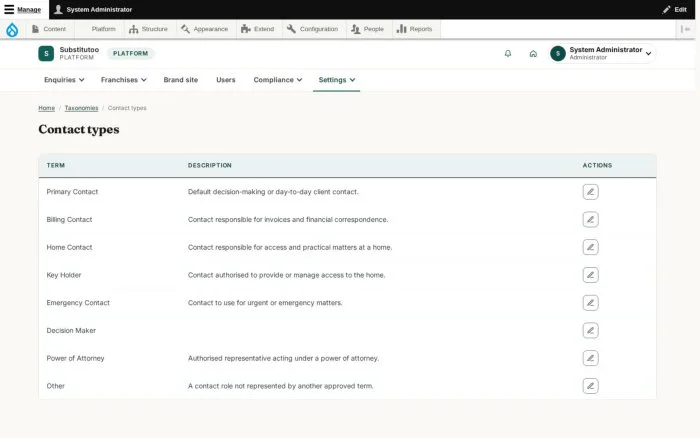Image resolution: width=700 pixels, height=438 pixels.
Task: Click description 'Authorised representative acting under a power of attorney.'
Action: coord(283,358)
